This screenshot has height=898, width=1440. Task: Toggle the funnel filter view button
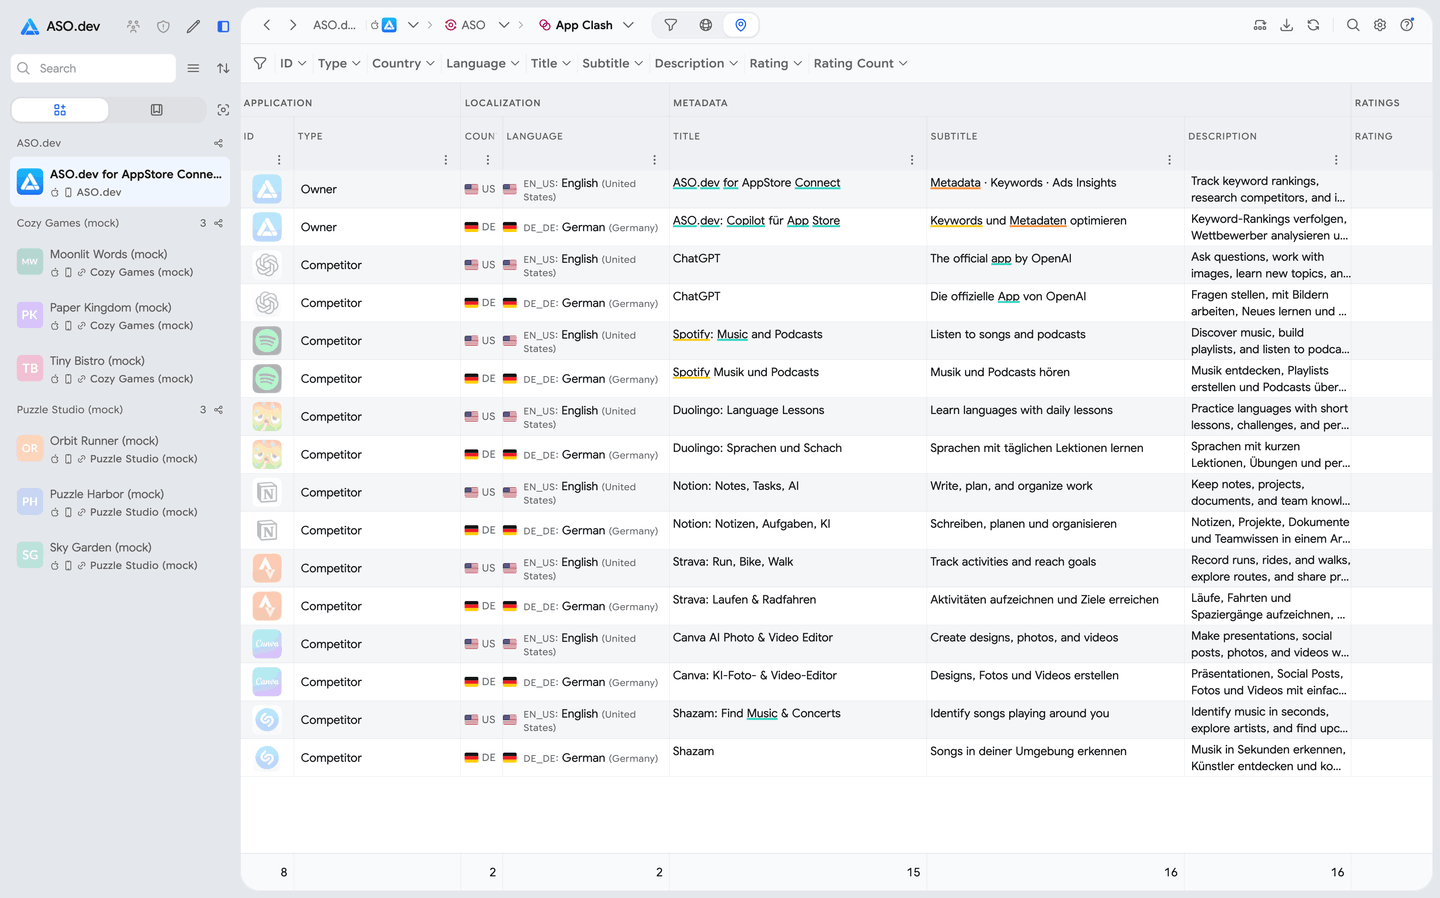pyautogui.click(x=671, y=25)
